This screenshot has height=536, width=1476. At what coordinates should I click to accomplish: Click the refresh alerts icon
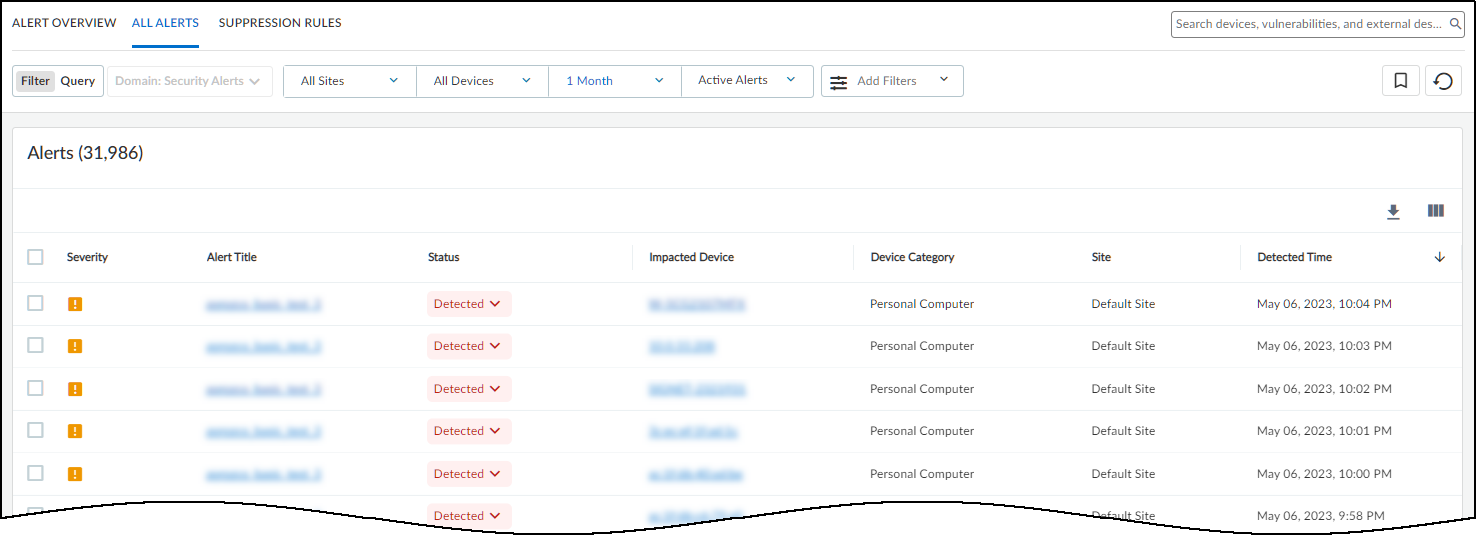point(1443,81)
